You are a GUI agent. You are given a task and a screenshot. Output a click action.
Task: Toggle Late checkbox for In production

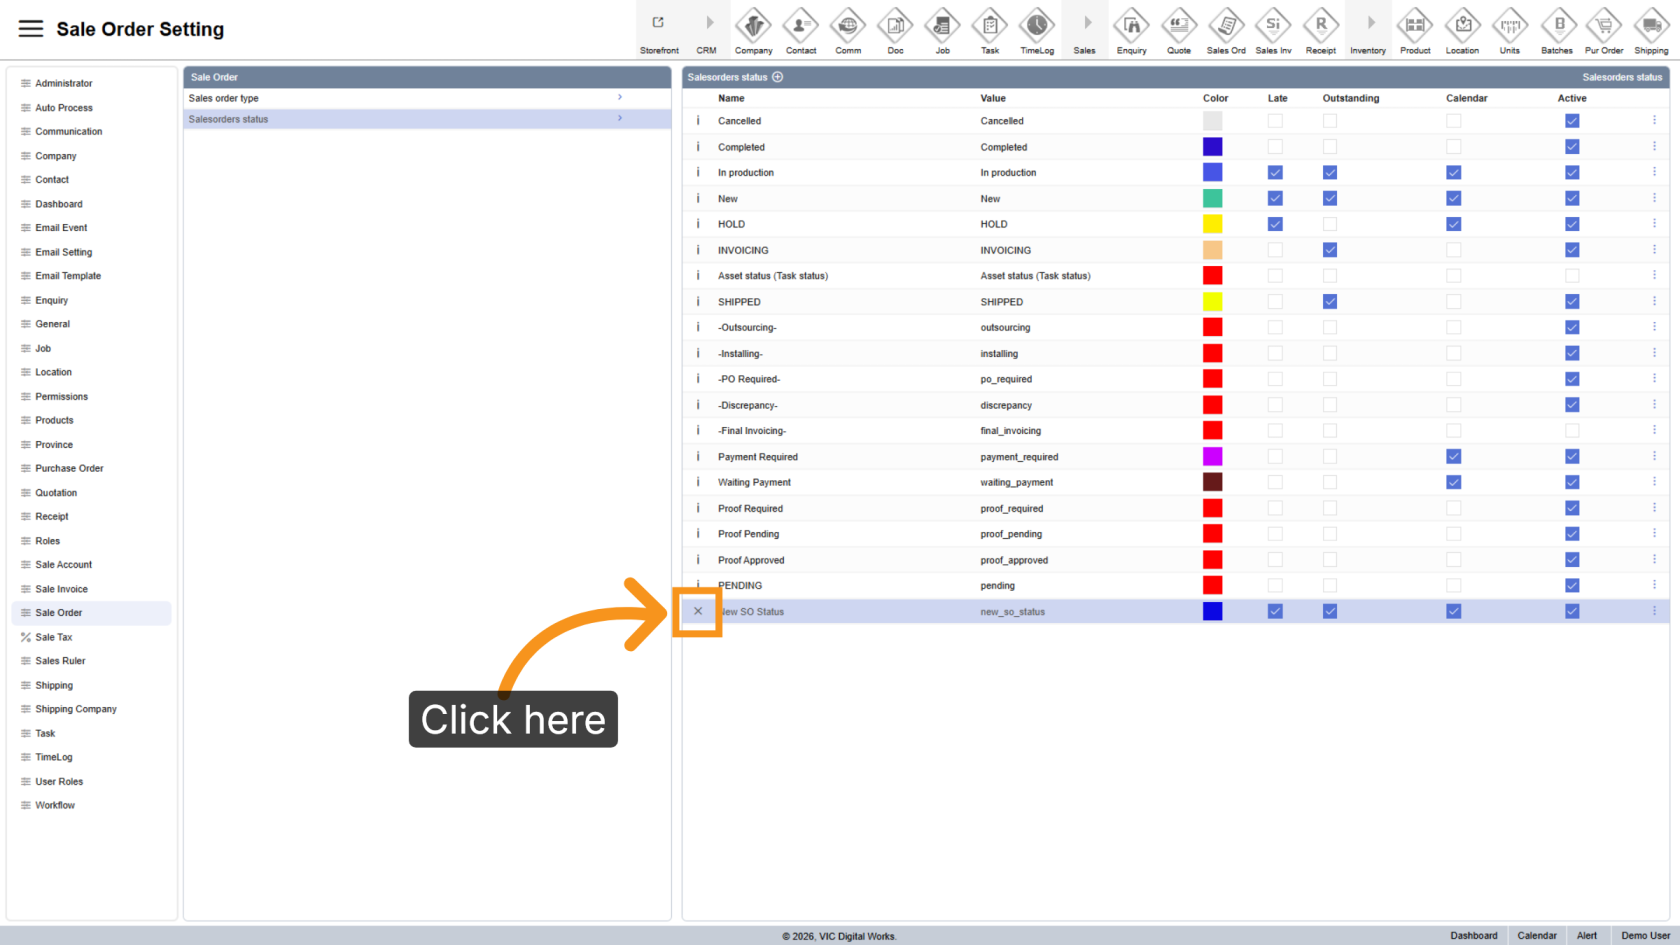[1275, 172]
